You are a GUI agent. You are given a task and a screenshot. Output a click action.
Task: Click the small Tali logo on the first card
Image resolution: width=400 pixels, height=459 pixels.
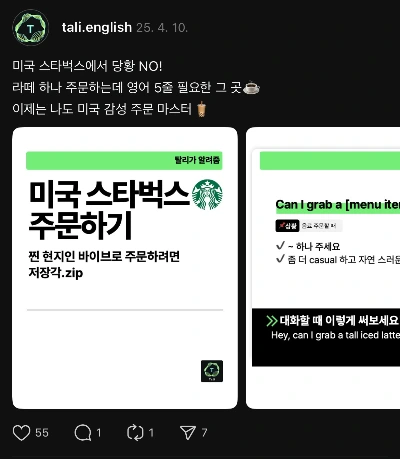coord(212,371)
